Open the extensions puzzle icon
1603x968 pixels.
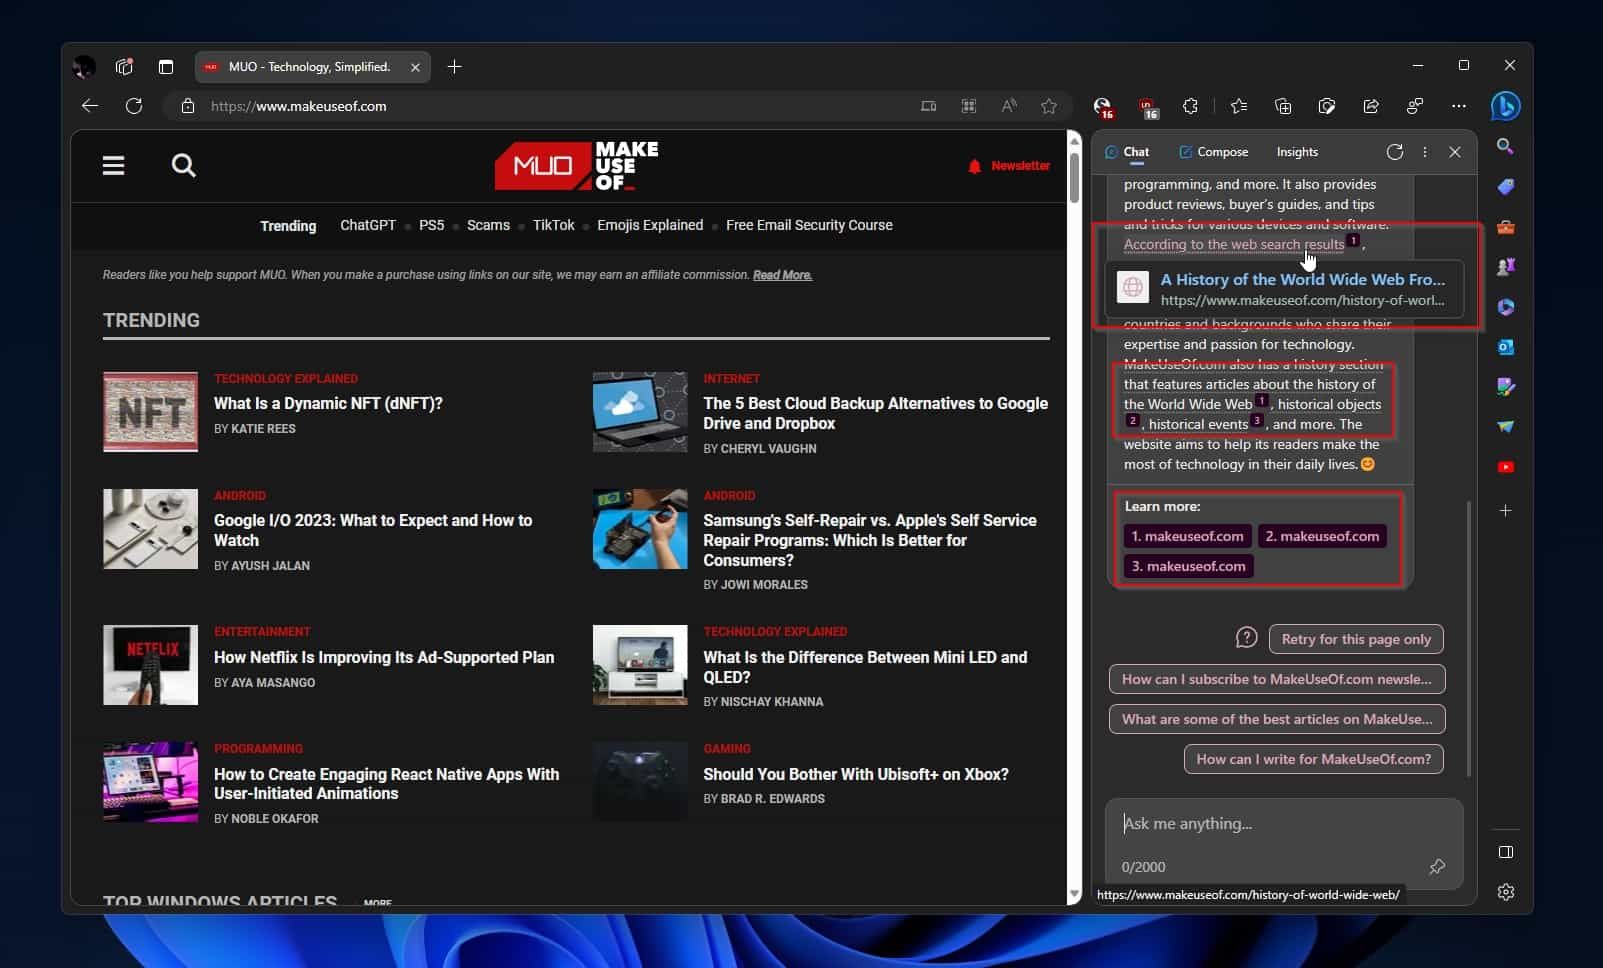click(x=1190, y=106)
